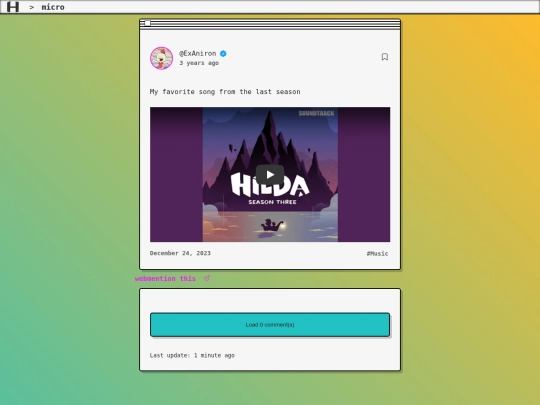Open the ExAniron profile avatar
This screenshot has height=405, width=540.
point(162,58)
